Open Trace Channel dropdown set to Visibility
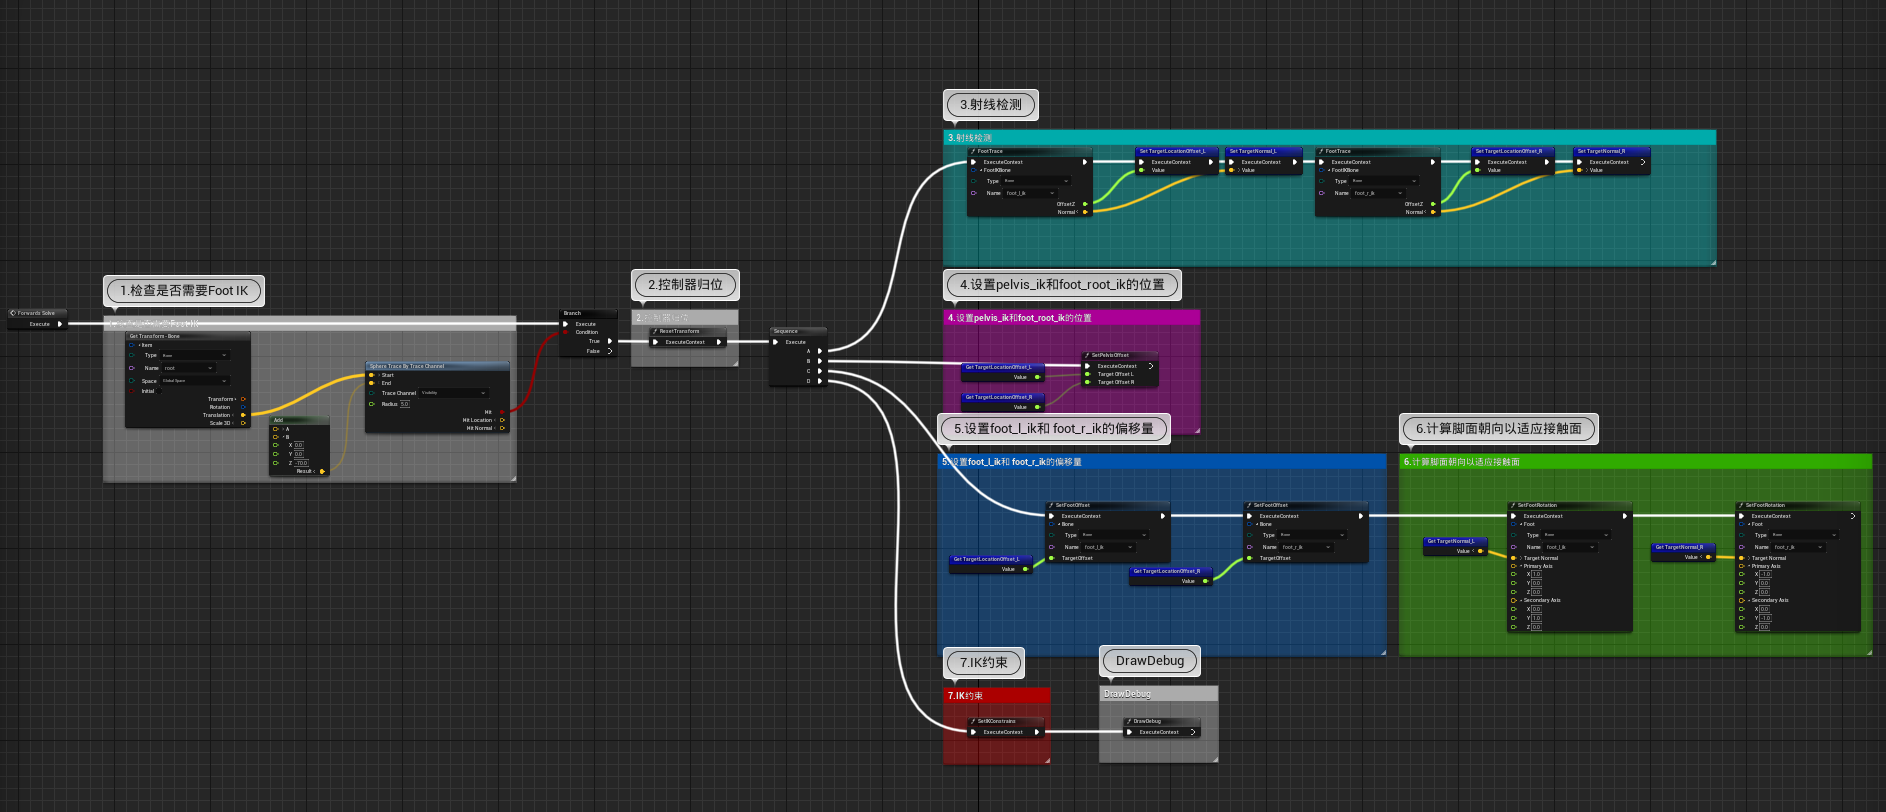The height and width of the screenshot is (812, 1886). pyautogui.click(x=453, y=393)
